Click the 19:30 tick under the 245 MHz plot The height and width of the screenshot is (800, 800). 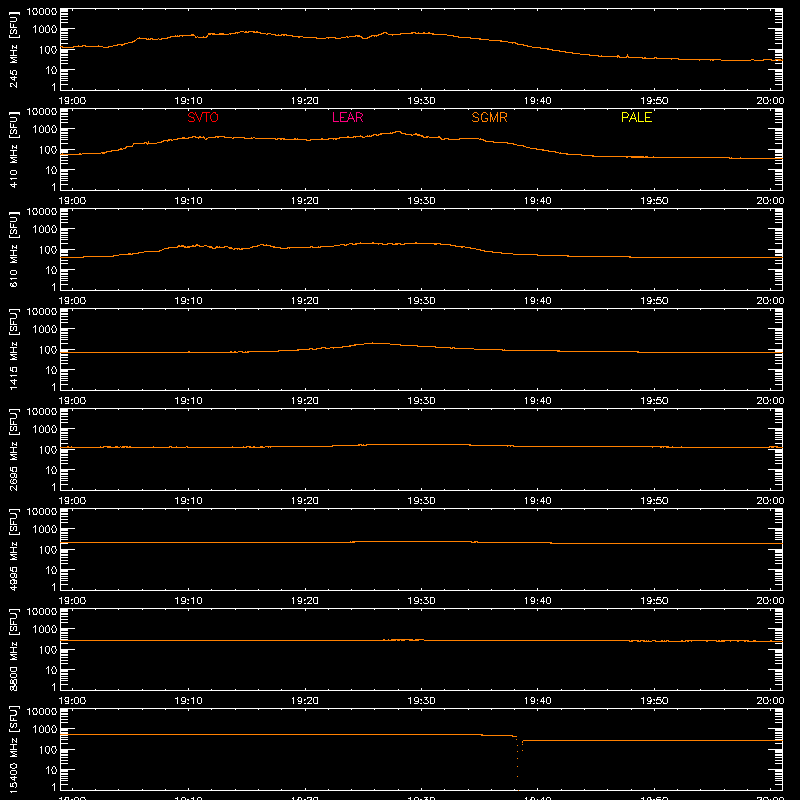click(421, 101)
